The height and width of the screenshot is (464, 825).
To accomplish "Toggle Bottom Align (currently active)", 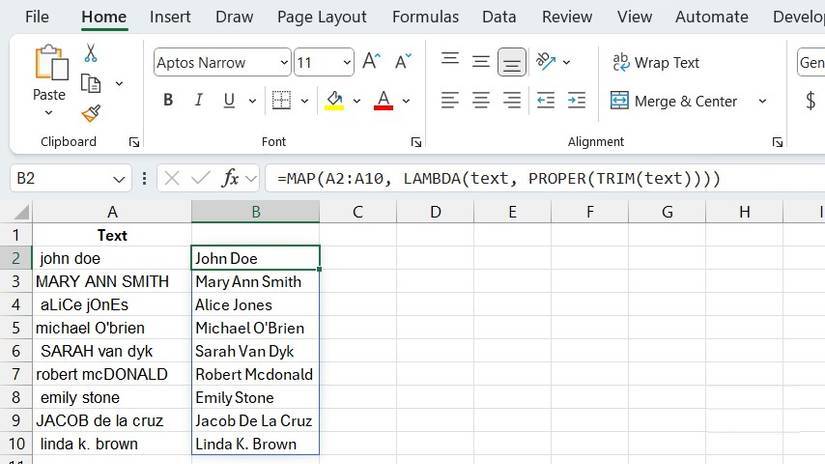I will pyautogui.click(x=511, y=62).
